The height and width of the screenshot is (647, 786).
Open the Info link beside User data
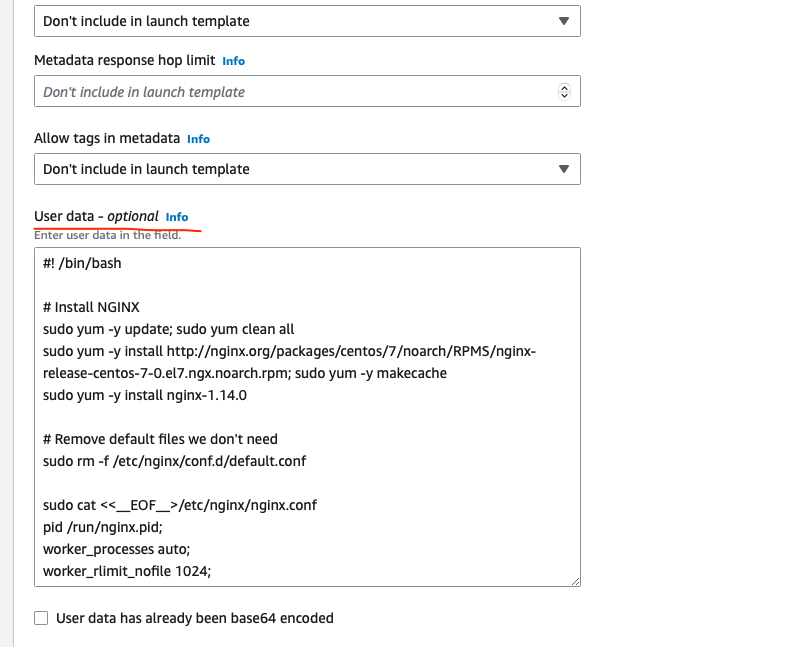pyautogui.click(x=177, y=217)
